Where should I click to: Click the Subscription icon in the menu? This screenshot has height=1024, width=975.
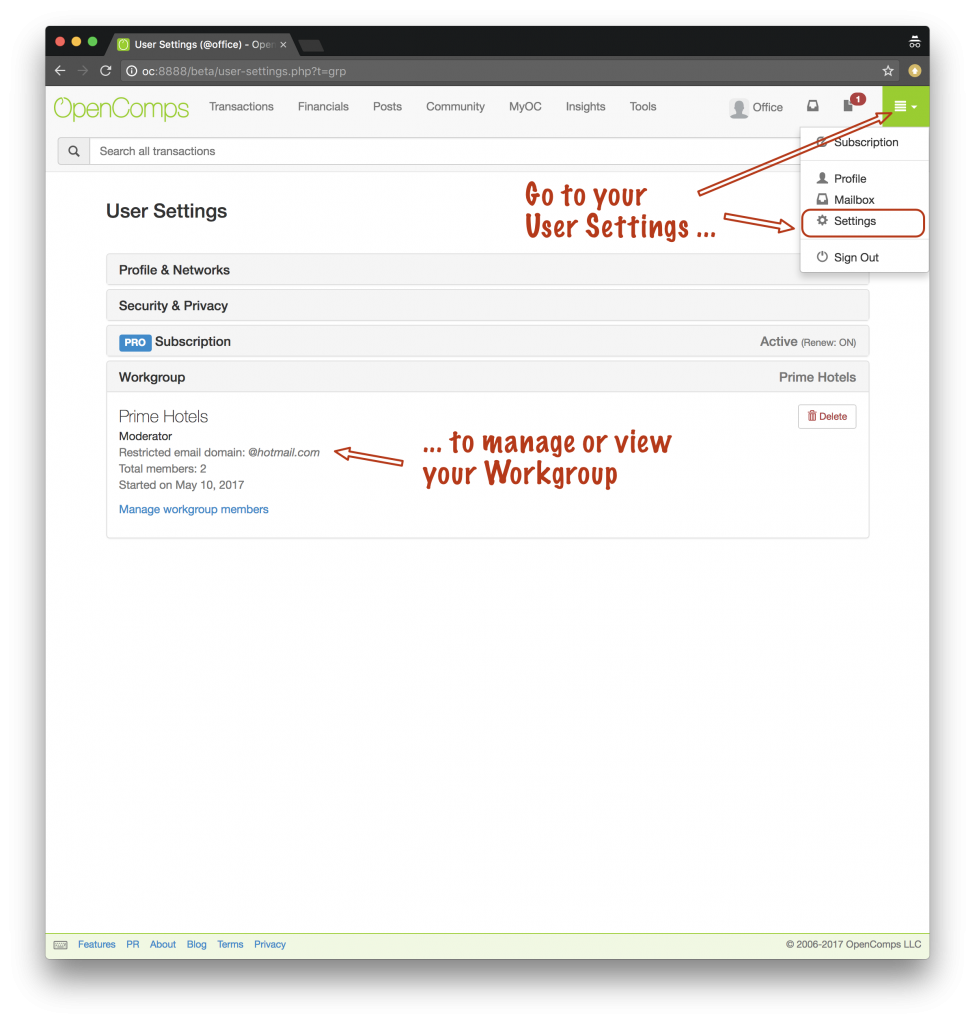[x=822, y=142]
